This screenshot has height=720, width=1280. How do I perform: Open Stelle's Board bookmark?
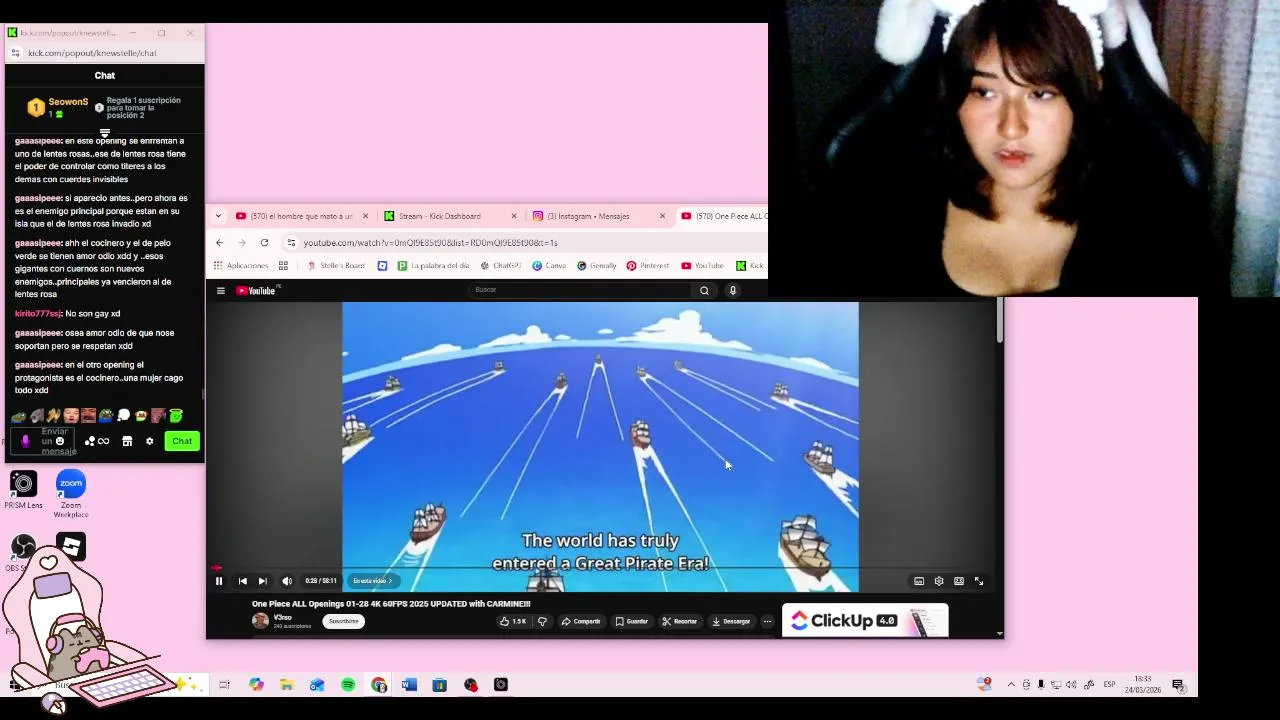336,266
